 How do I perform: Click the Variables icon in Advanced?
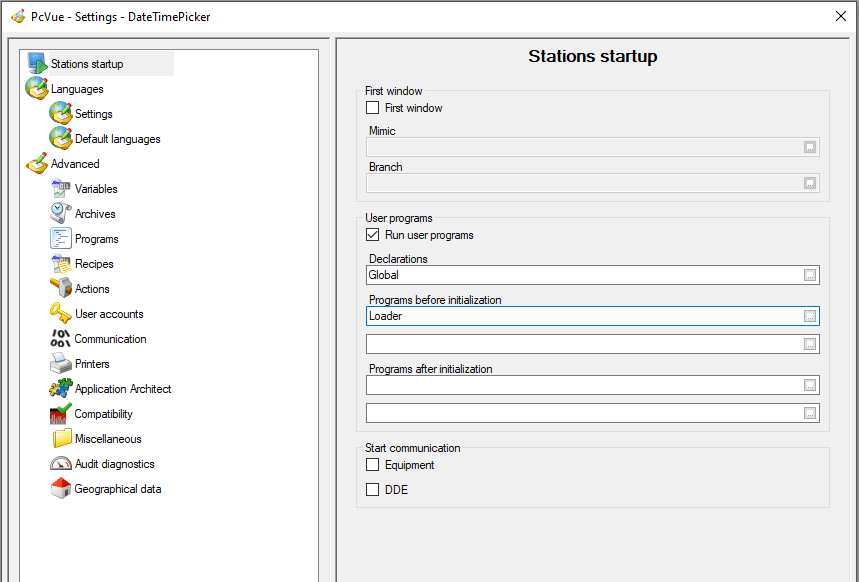click(x=60, y=189)
